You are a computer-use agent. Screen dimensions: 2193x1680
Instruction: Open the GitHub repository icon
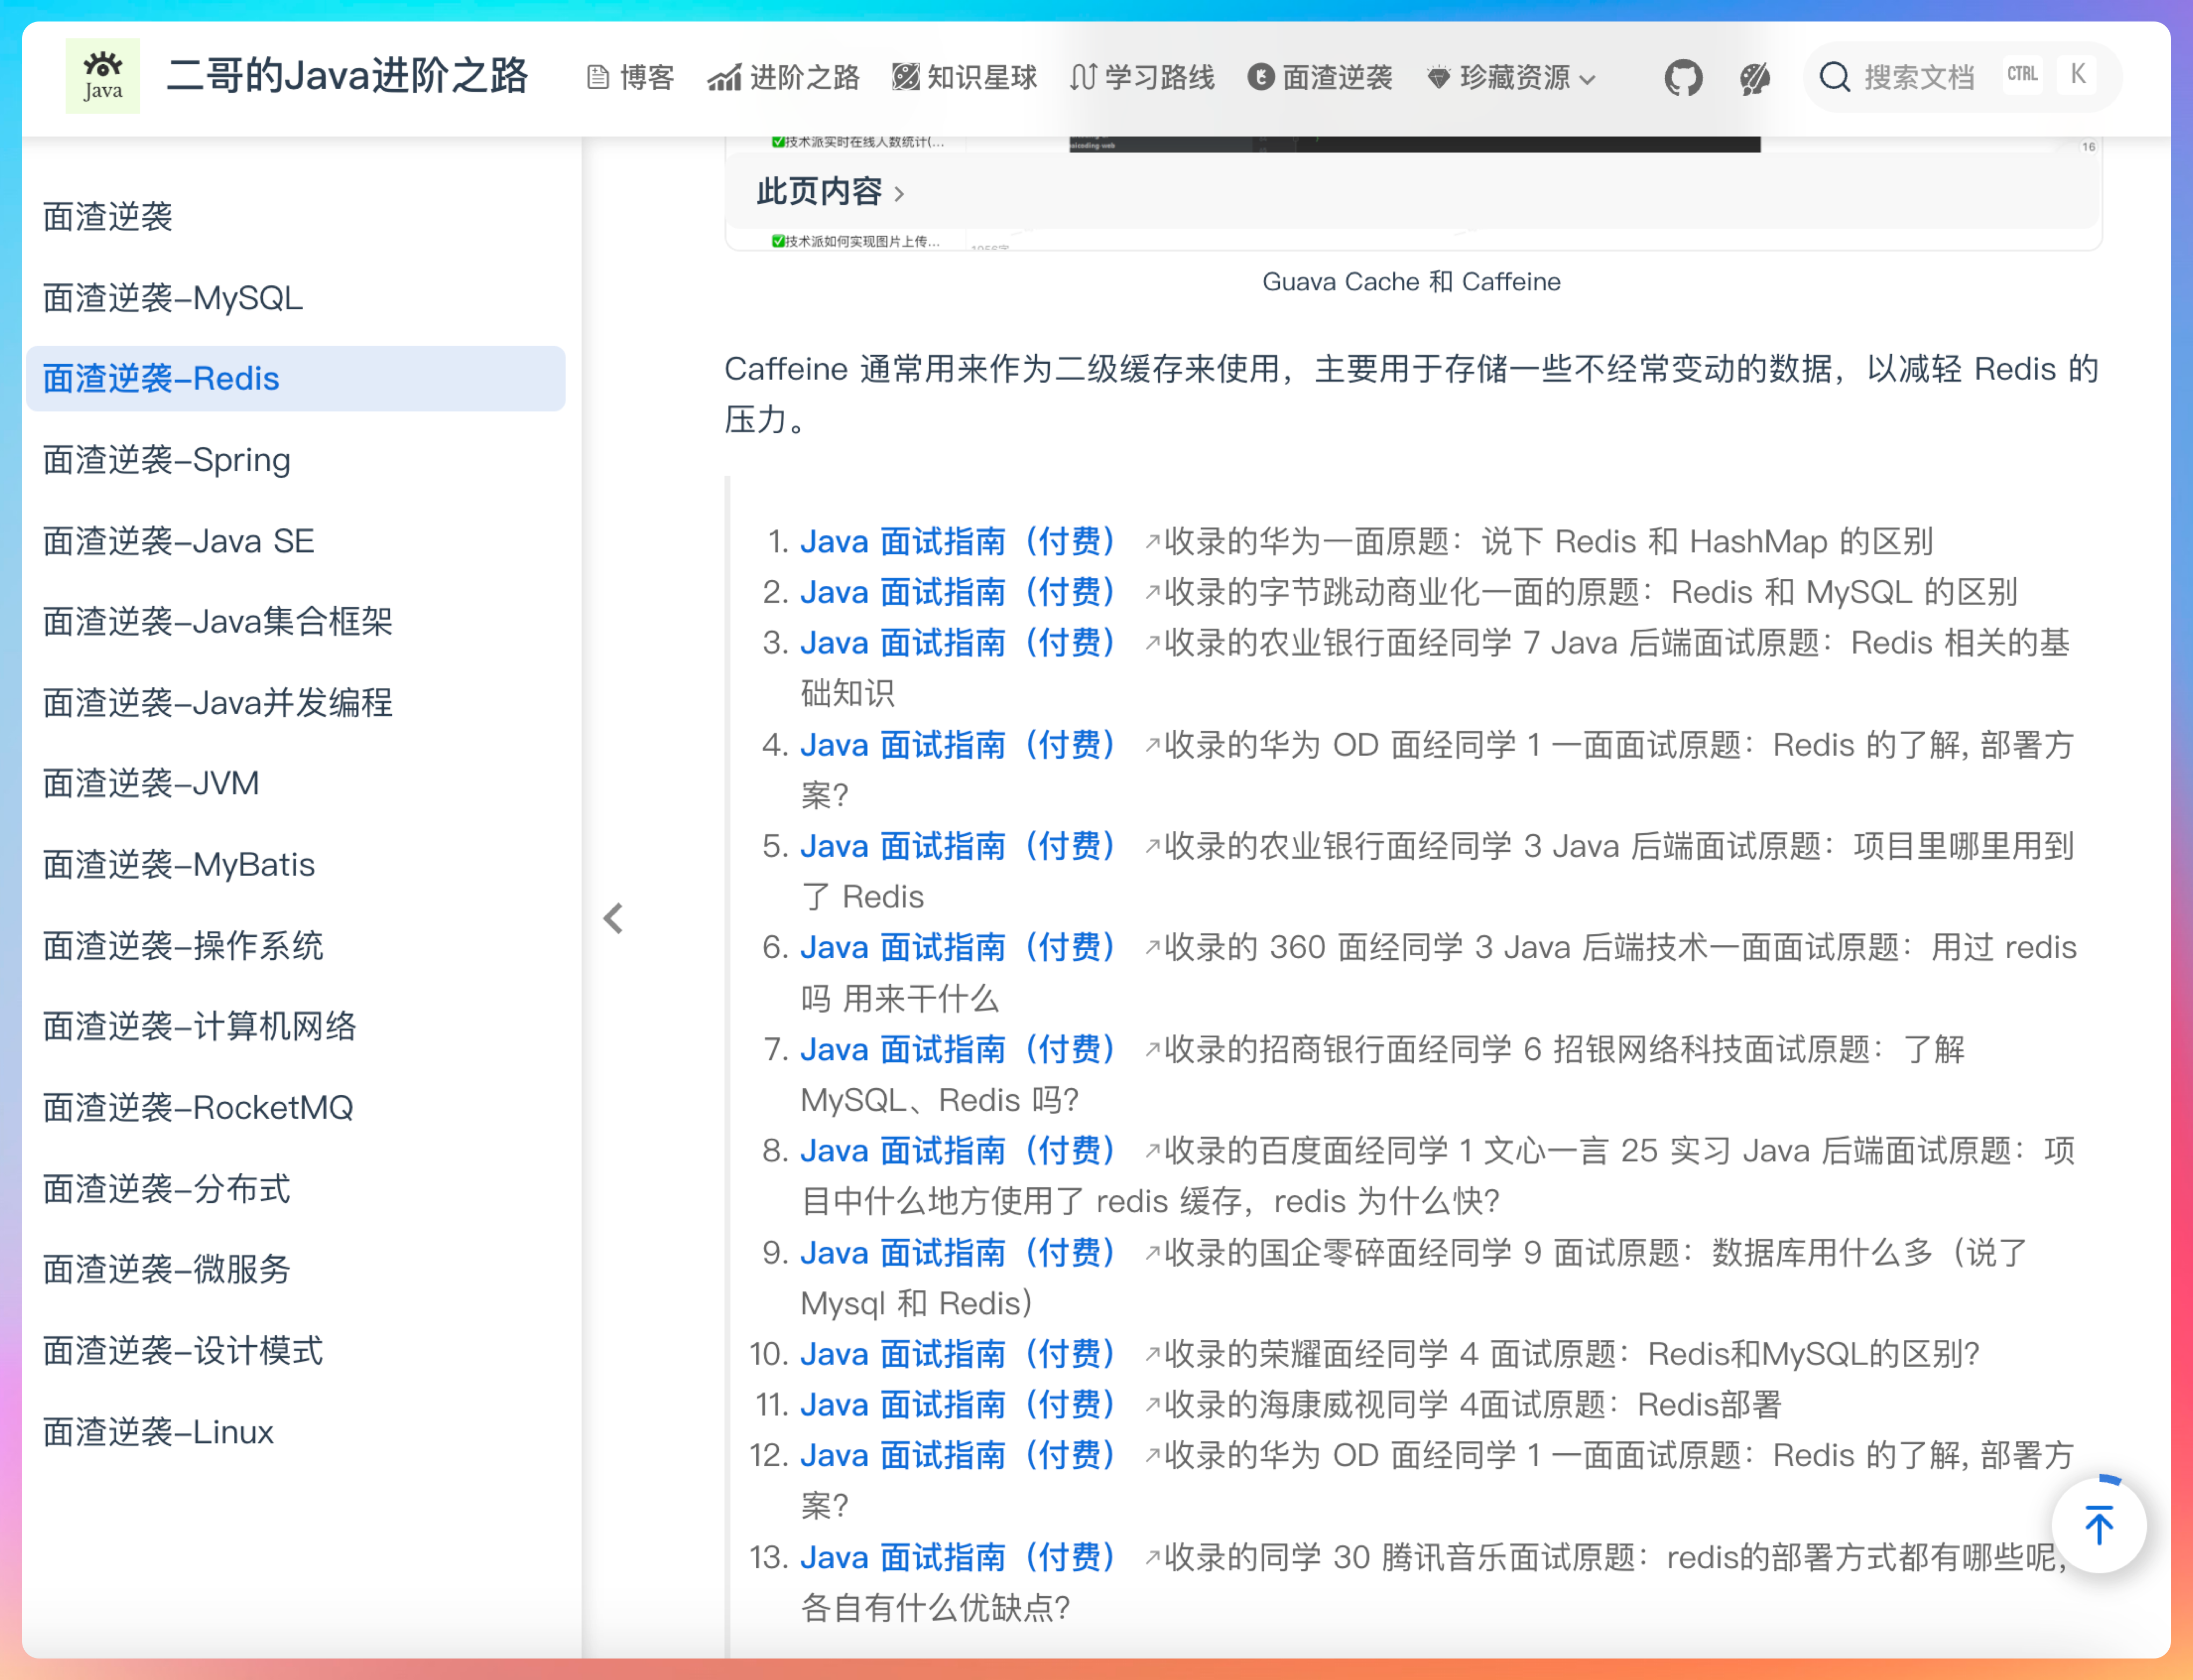click(1683, 77)
